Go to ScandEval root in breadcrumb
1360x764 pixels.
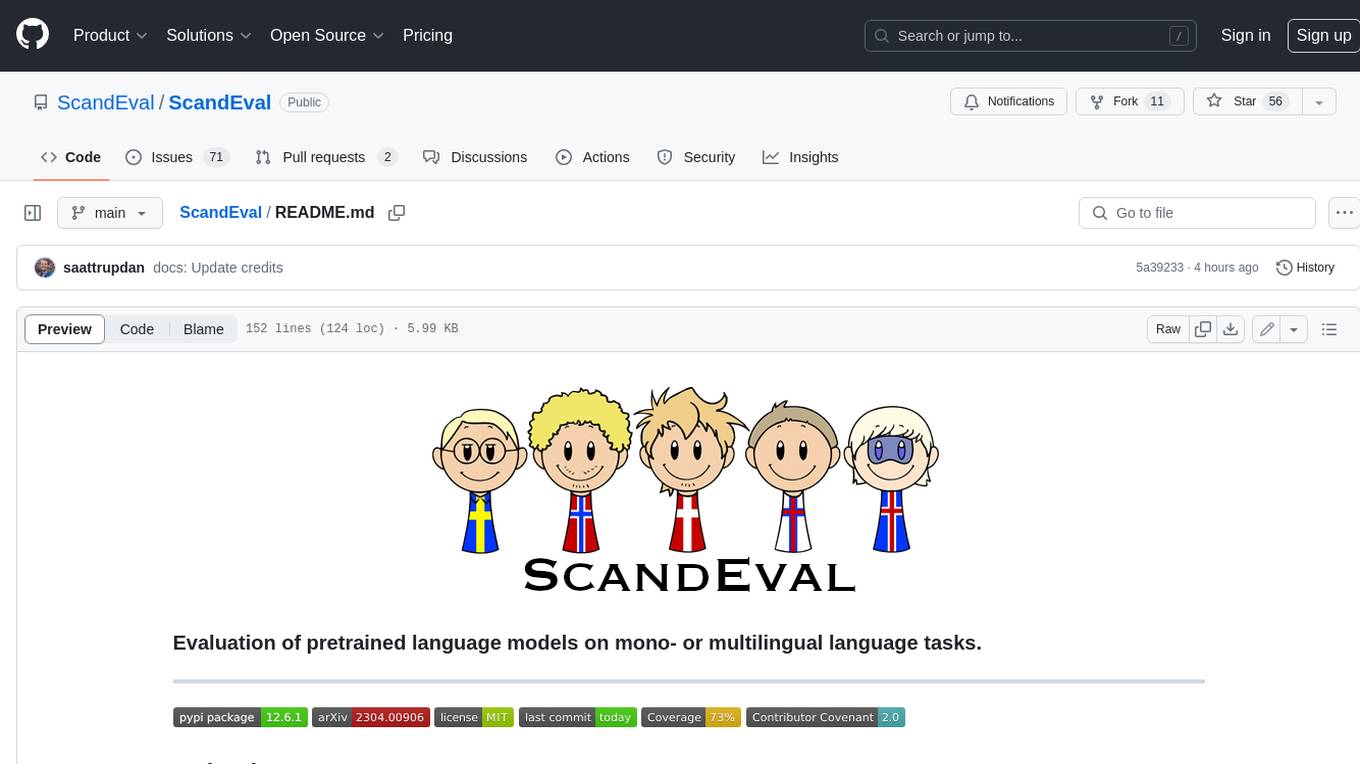coord(220,212)
